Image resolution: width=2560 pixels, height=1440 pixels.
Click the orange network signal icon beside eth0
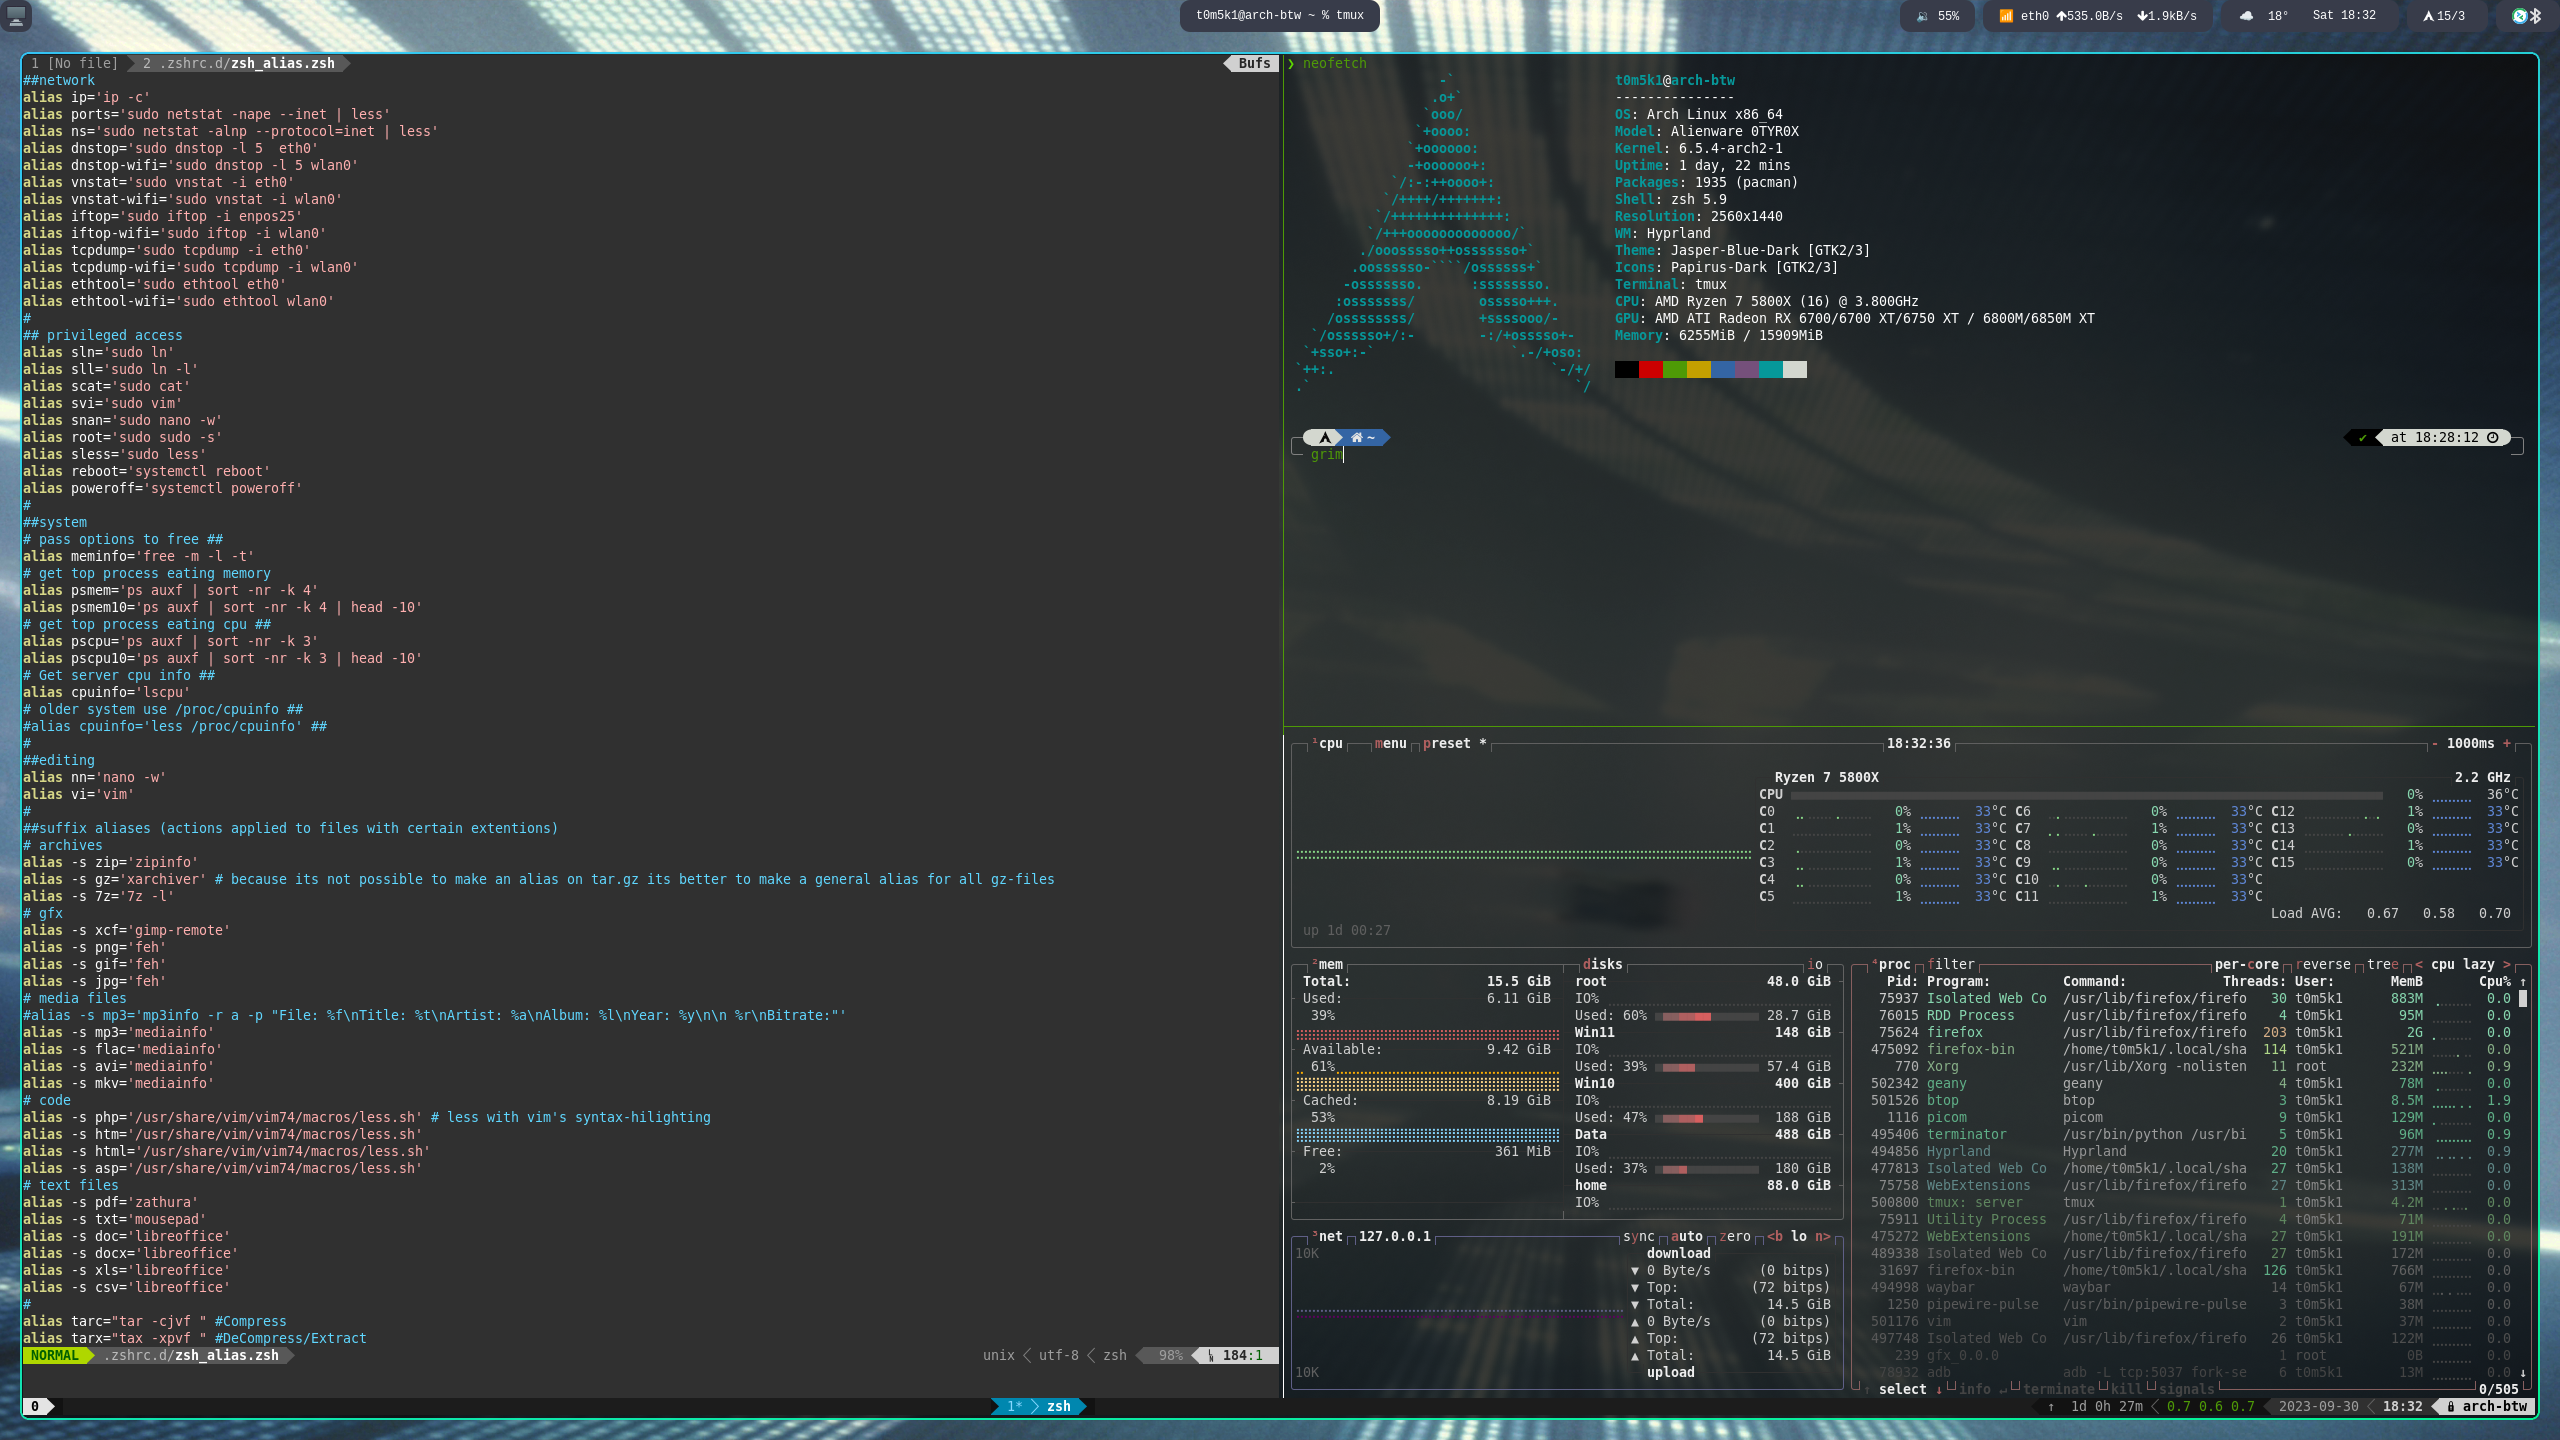(2006, 16)
